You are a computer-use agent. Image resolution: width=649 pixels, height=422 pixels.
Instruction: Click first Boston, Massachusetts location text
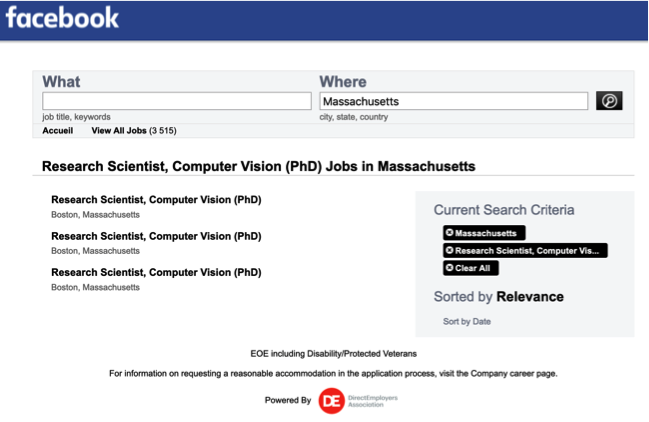coord(95,215)
